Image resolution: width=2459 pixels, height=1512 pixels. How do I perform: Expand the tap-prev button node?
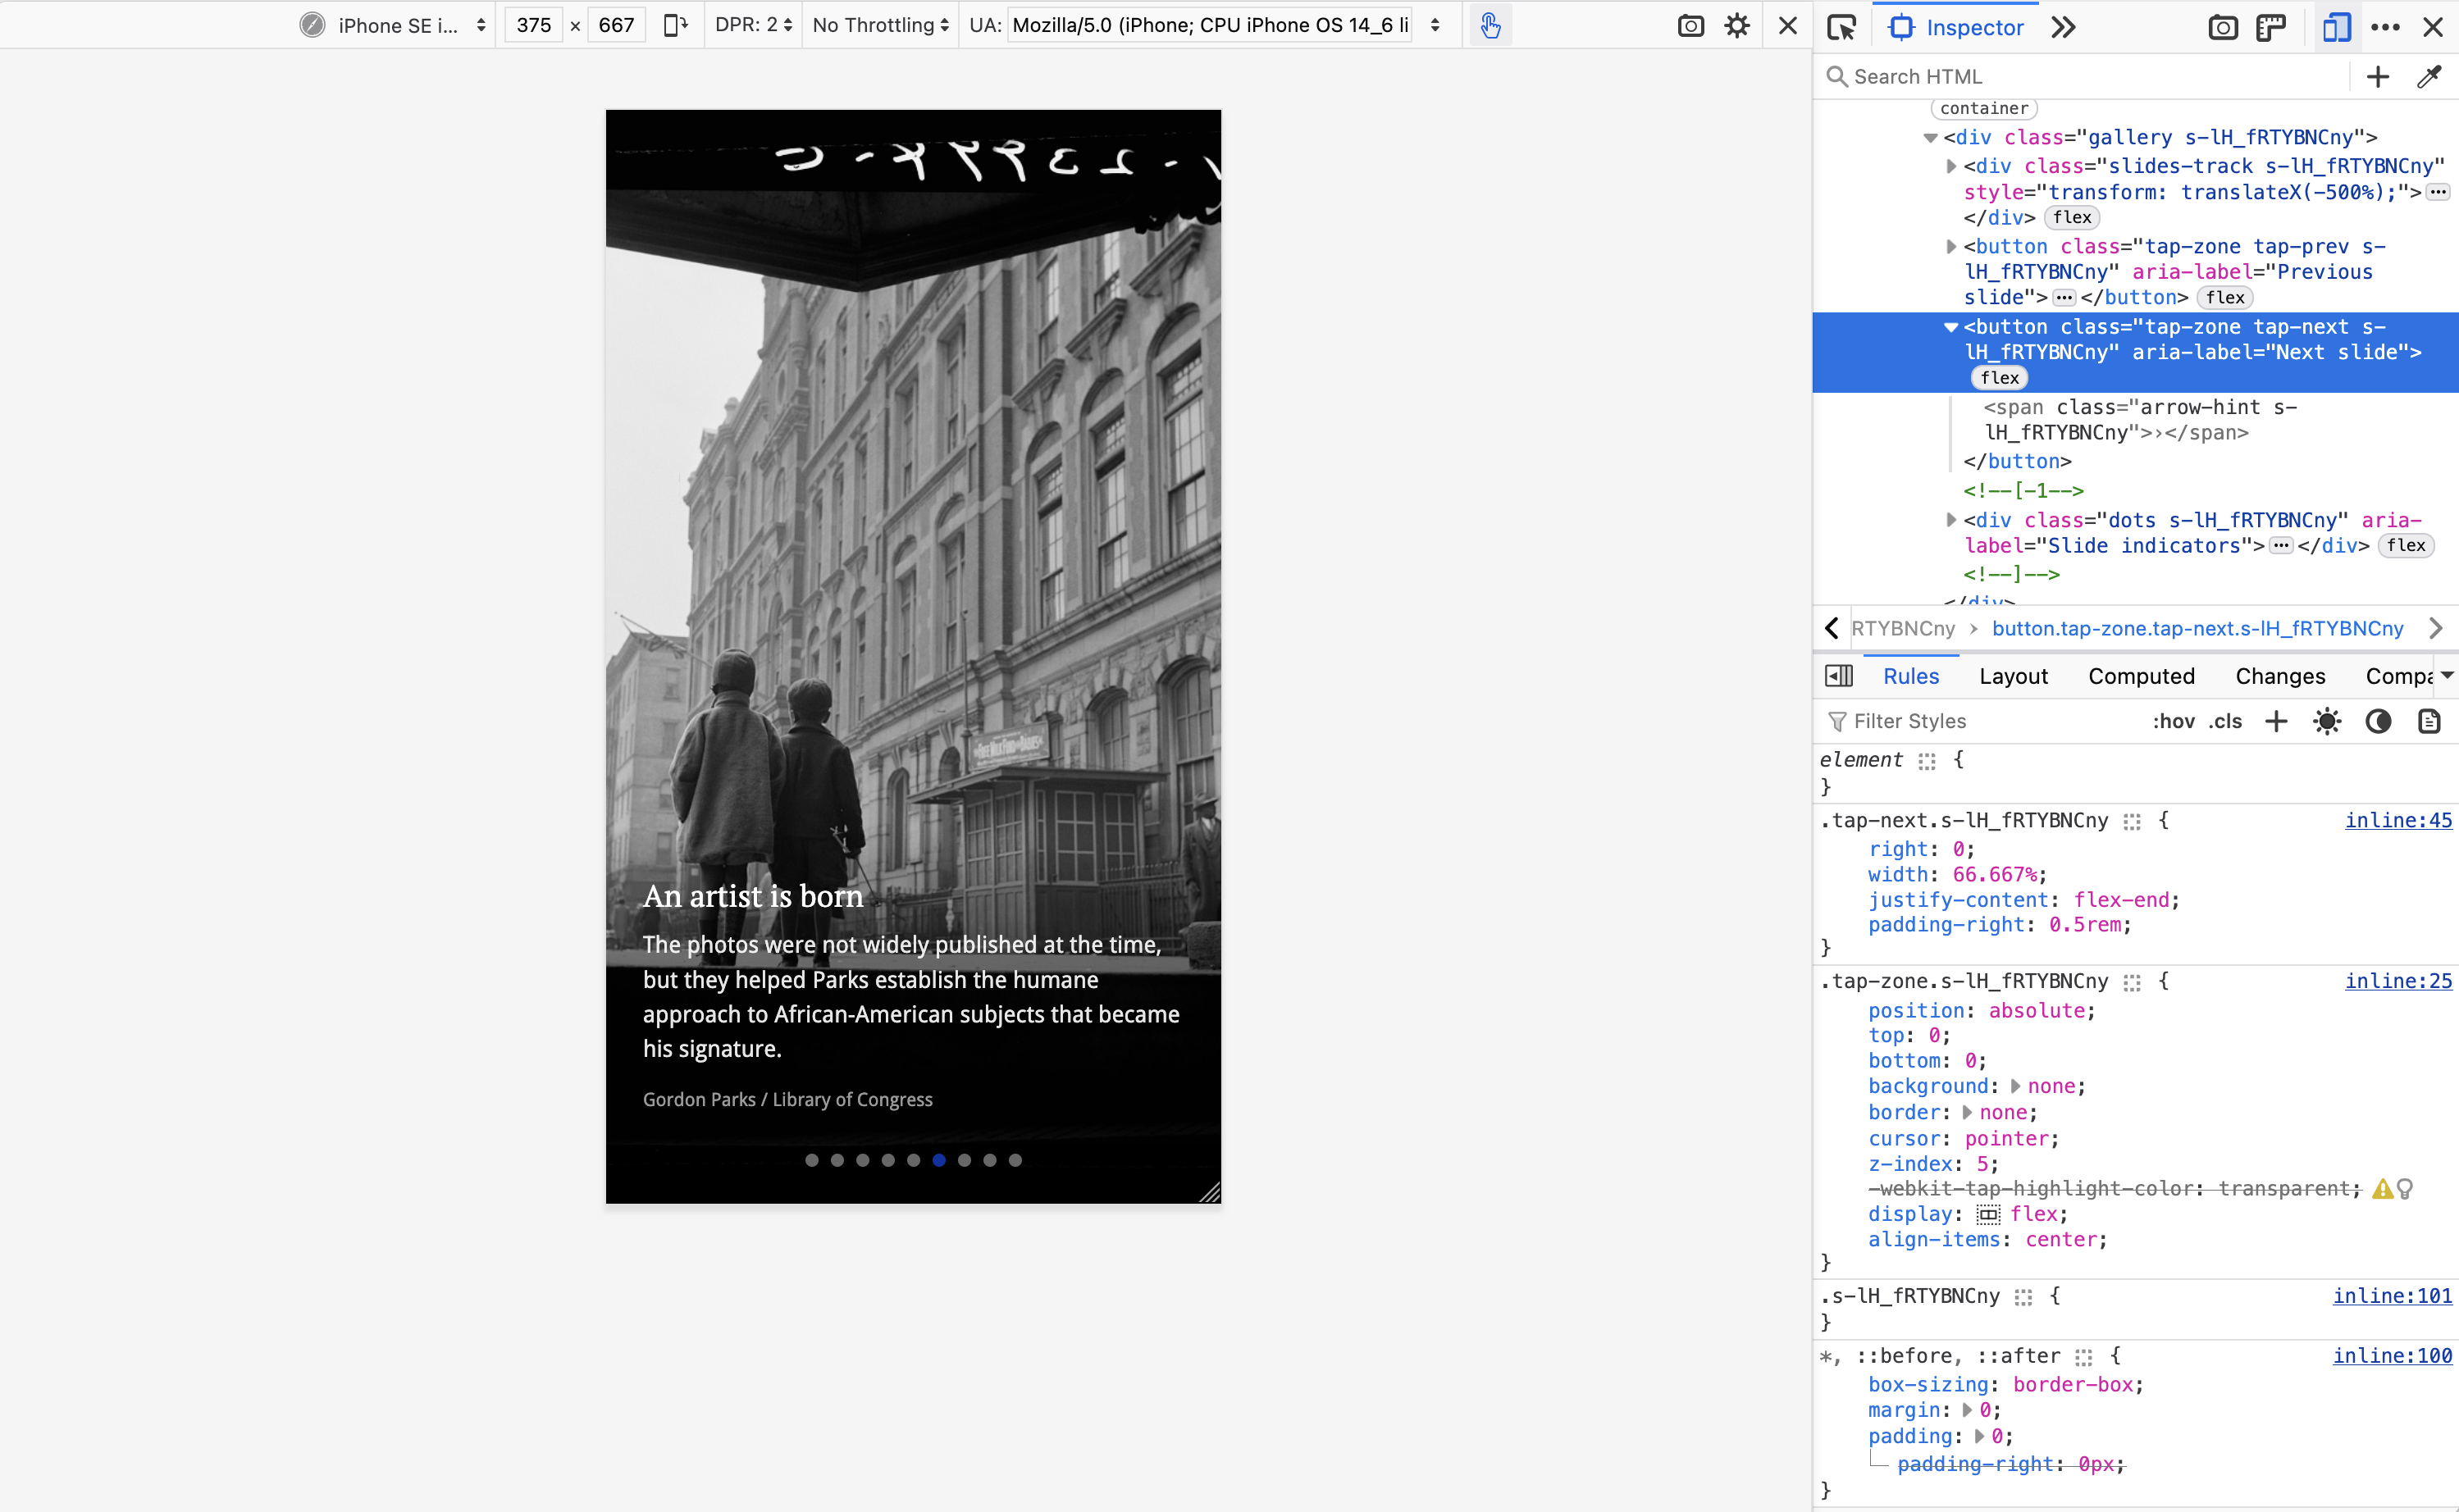pos(1950,246)
